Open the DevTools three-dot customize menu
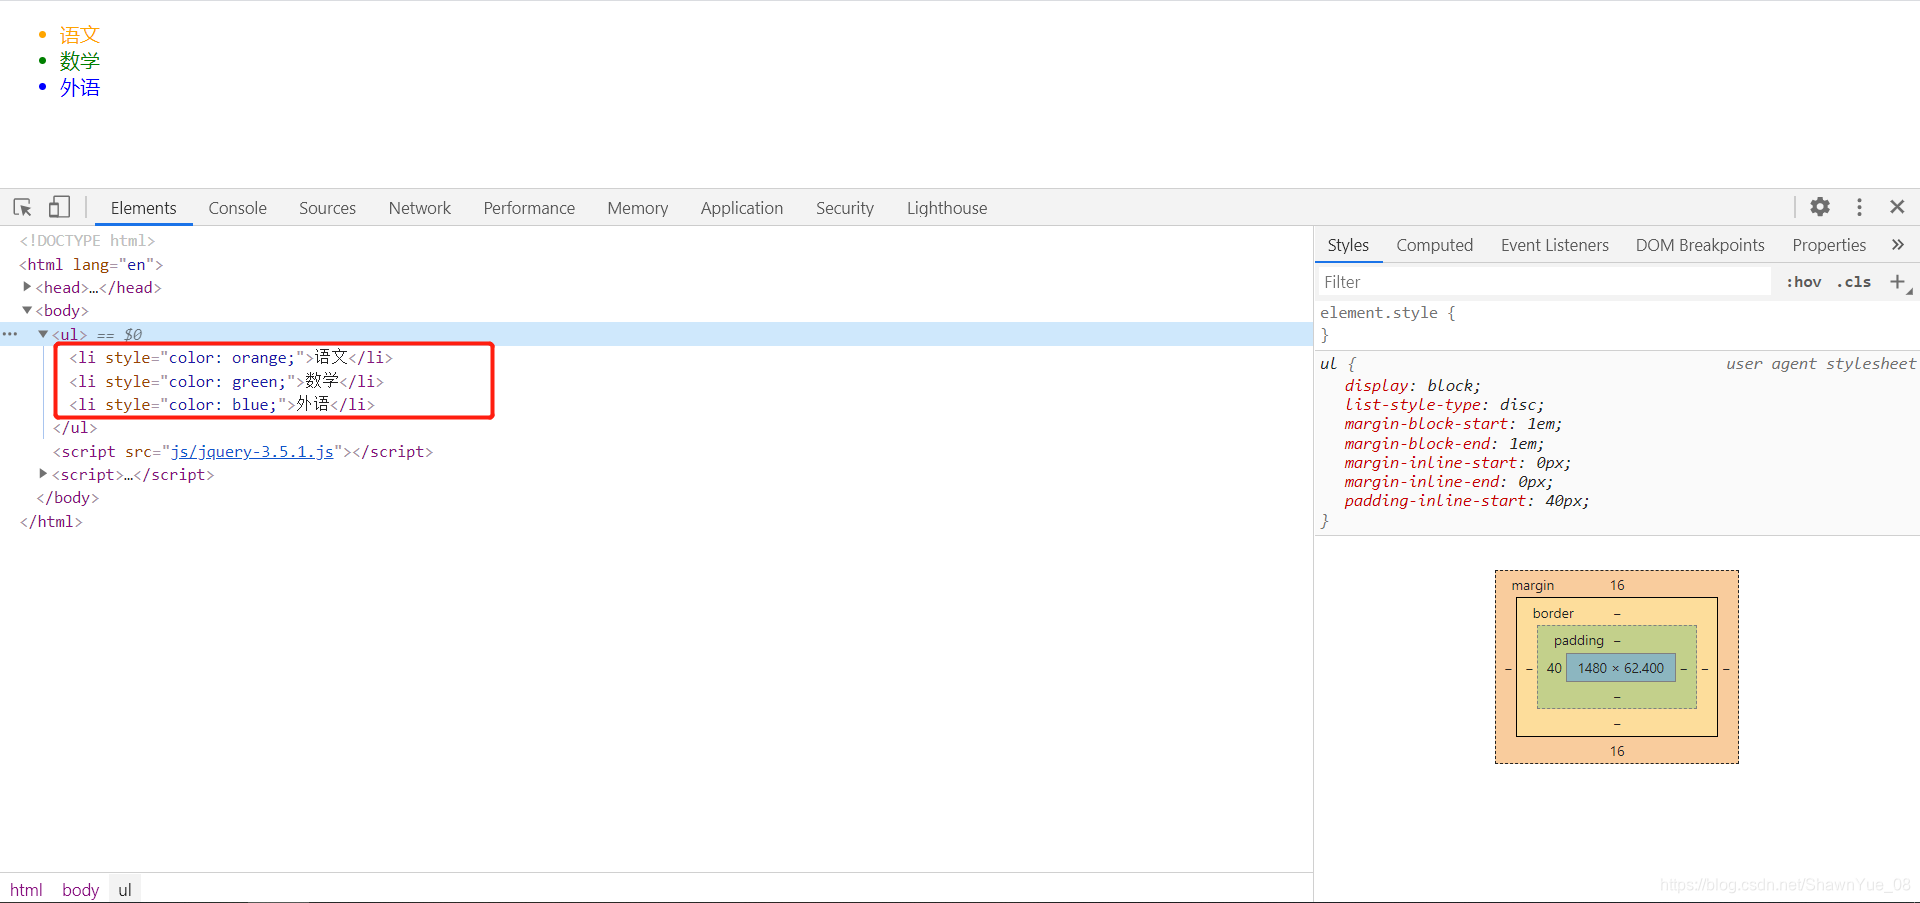This screenshot has height=903, width=1920. pyautogui.click(x=1859, y=207)
